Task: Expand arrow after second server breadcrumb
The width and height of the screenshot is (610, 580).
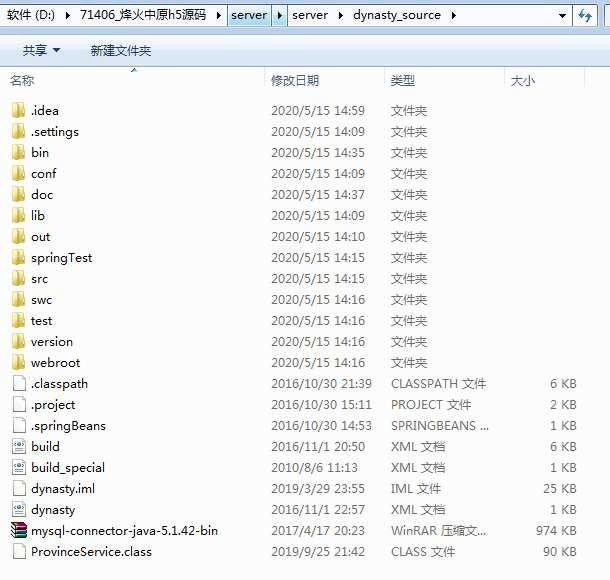Action: click(x=341, y=16)
